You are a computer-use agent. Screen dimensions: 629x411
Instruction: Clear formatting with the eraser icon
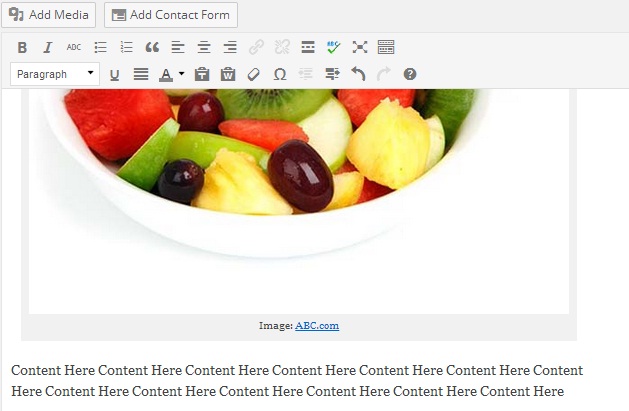pos(254,74)
